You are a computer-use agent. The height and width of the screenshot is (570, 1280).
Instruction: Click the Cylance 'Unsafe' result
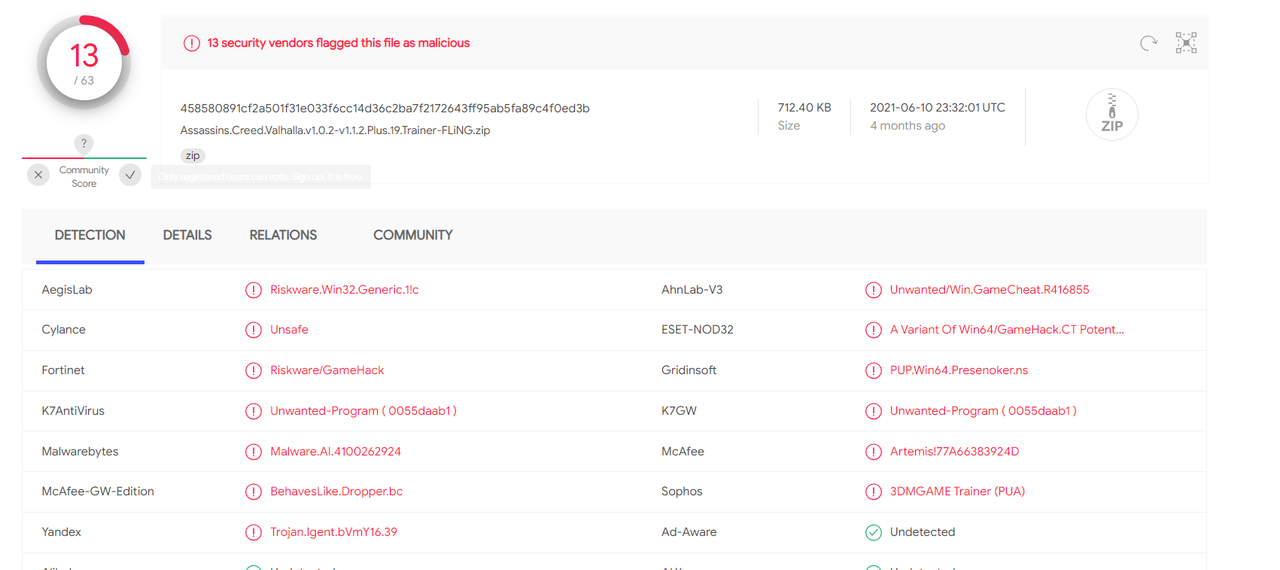(x=289, y=330)
